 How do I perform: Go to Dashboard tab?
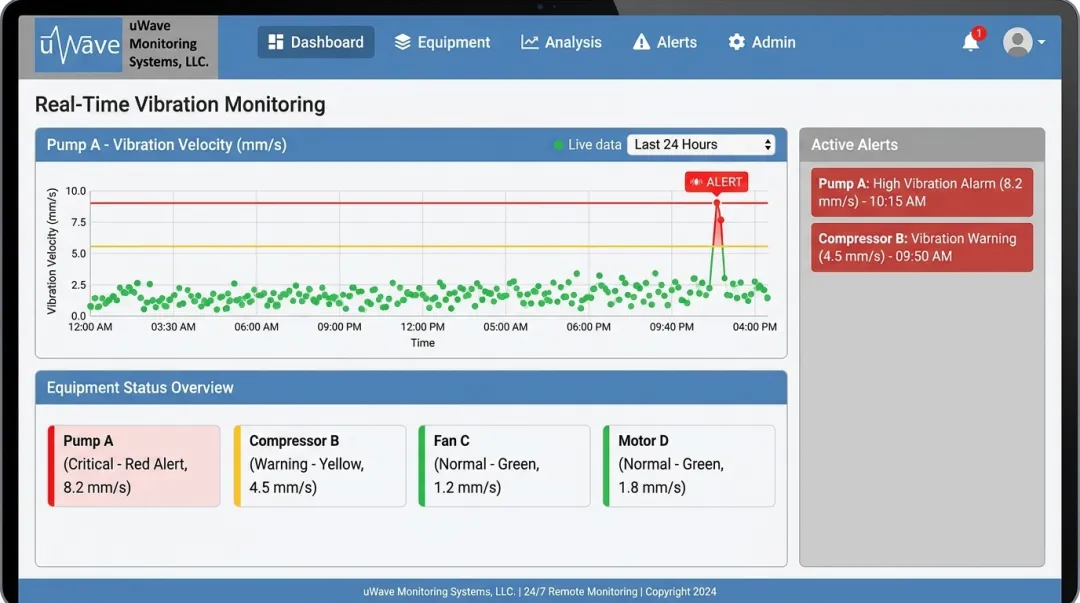(316, 42)
